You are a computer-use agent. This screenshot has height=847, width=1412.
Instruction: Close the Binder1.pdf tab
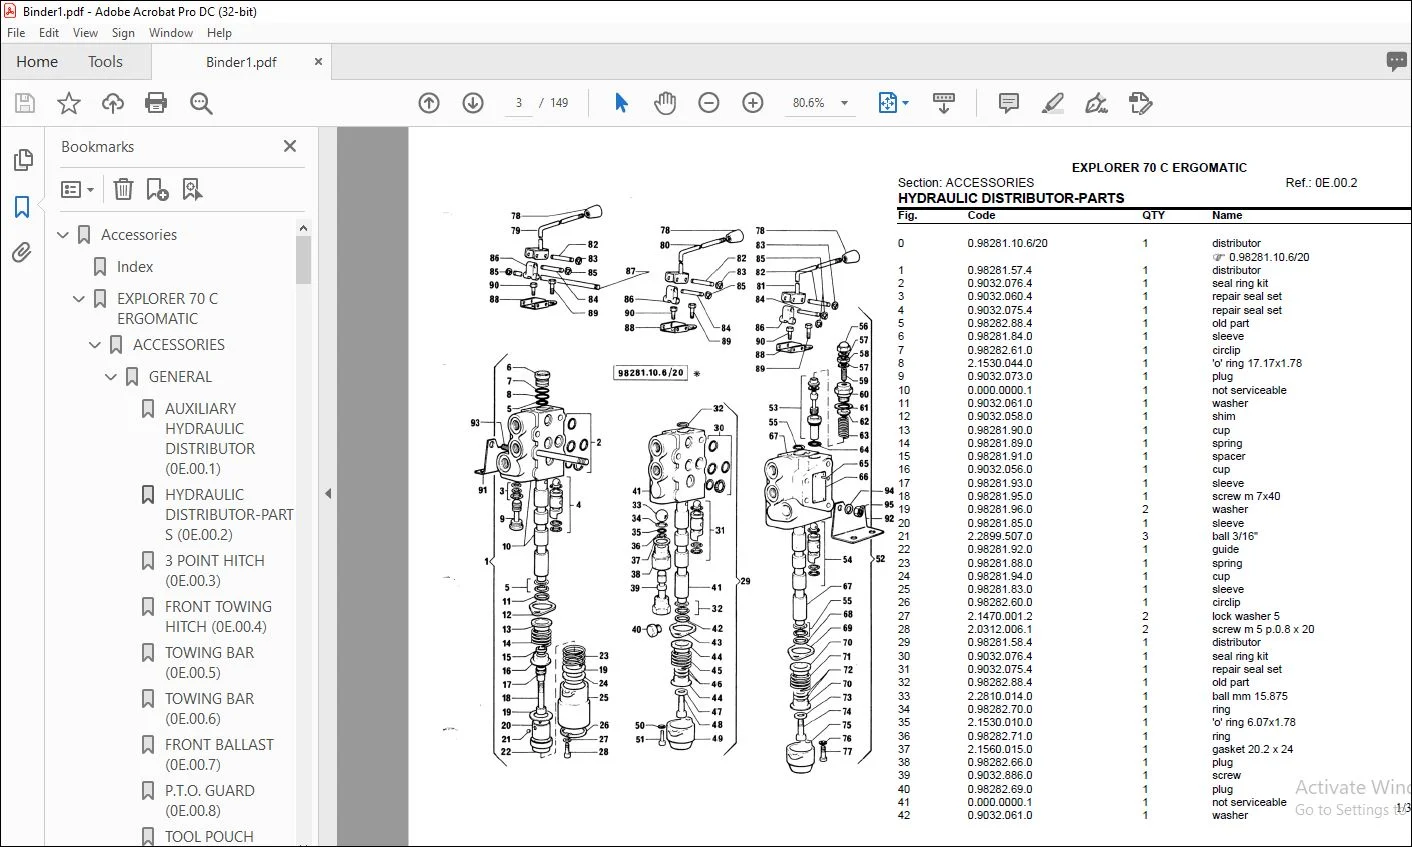[318, 62]
